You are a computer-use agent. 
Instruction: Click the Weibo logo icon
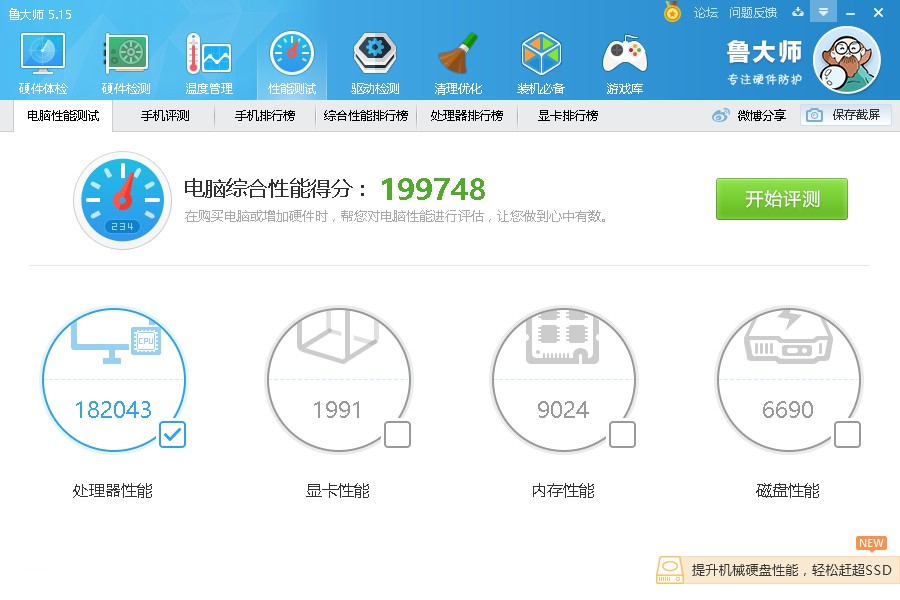tap(720, 115)
